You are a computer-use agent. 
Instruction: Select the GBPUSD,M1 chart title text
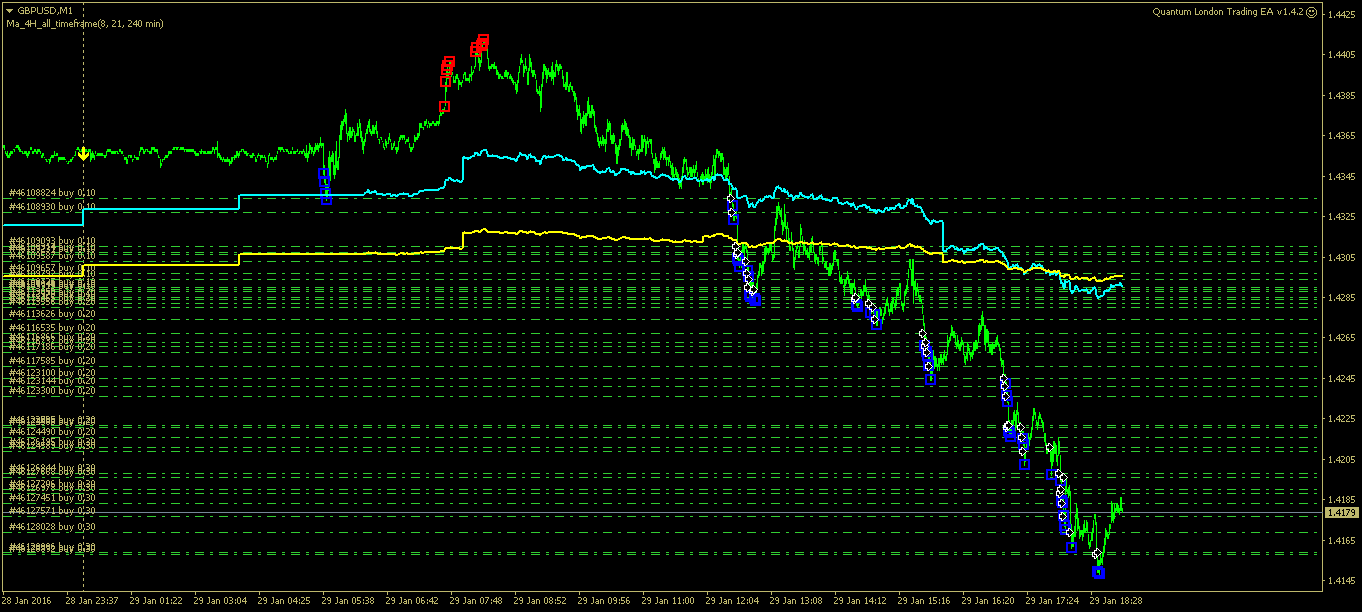pos(45,10)
